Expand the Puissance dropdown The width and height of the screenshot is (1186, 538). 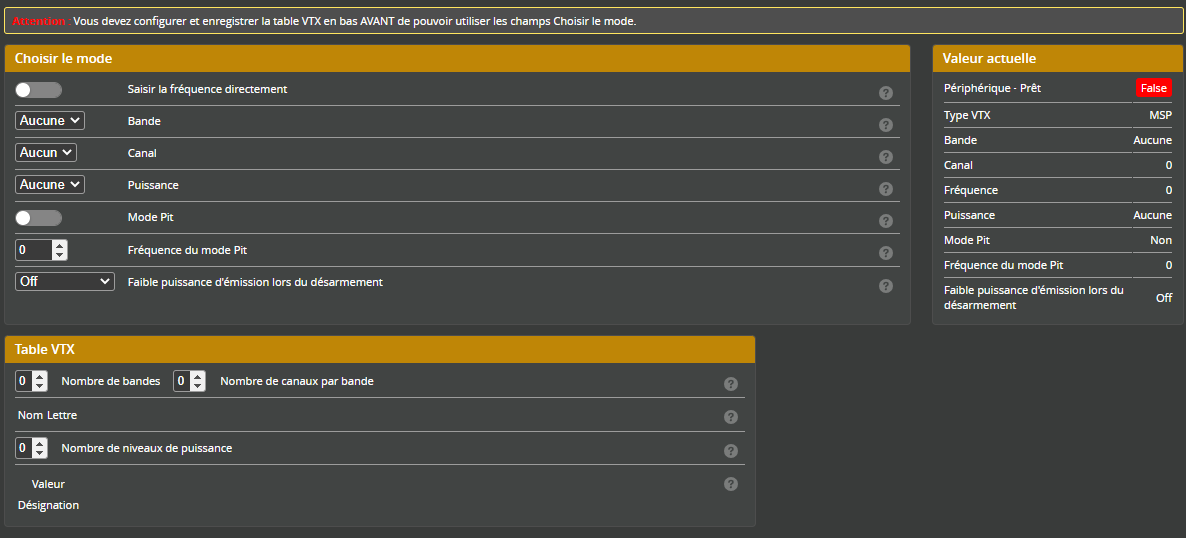[50, 185]
